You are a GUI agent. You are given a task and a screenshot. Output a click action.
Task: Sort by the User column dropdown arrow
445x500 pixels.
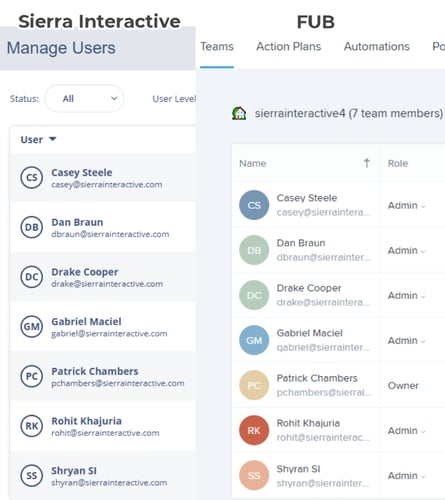point(53,139)
